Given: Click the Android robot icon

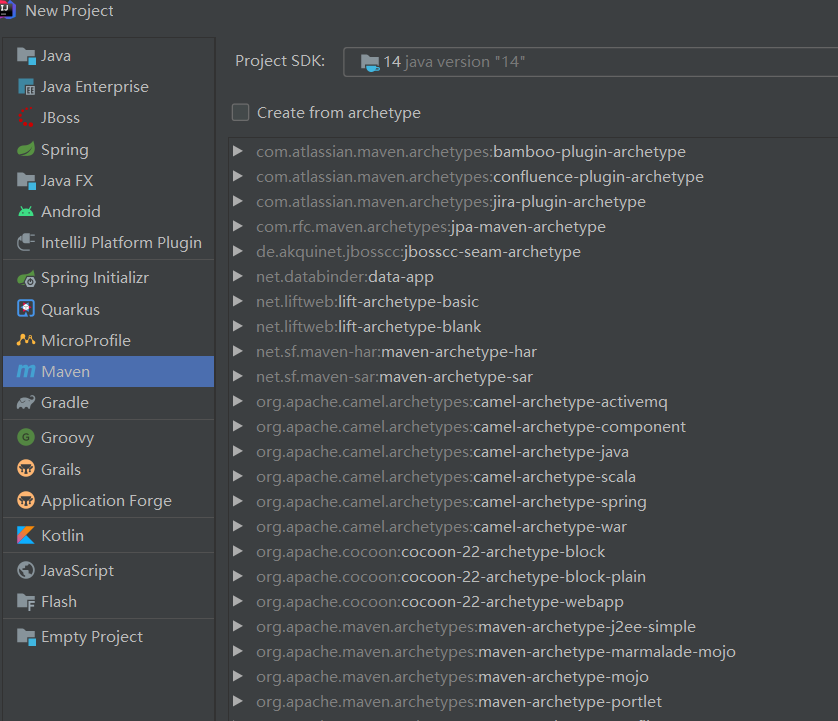Looking at the screenshot, I should point(26,212).
